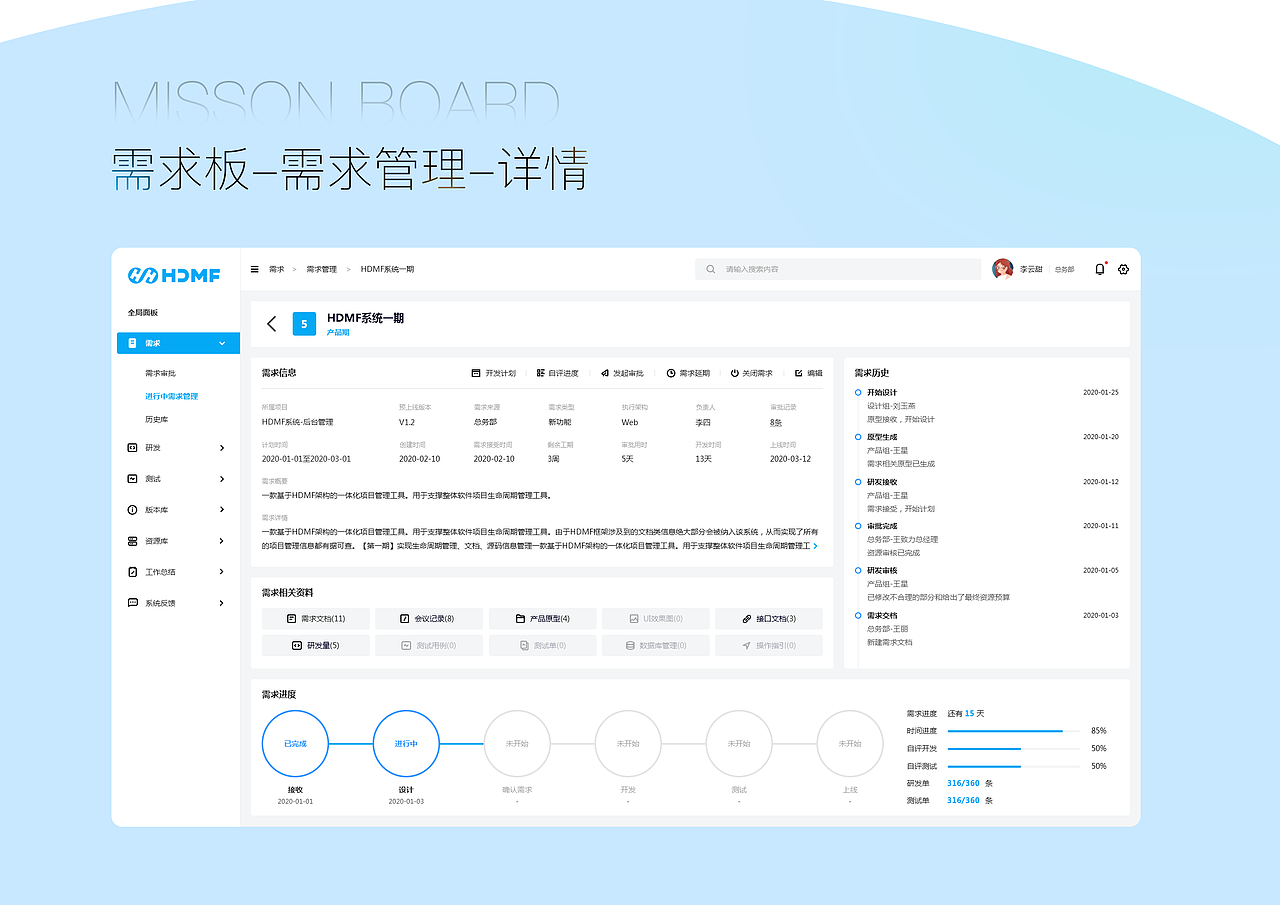Expand the full 需求详情 text arrow
Image resolution: width=1280 pixels, height=905 pixels.
(815, 546)
